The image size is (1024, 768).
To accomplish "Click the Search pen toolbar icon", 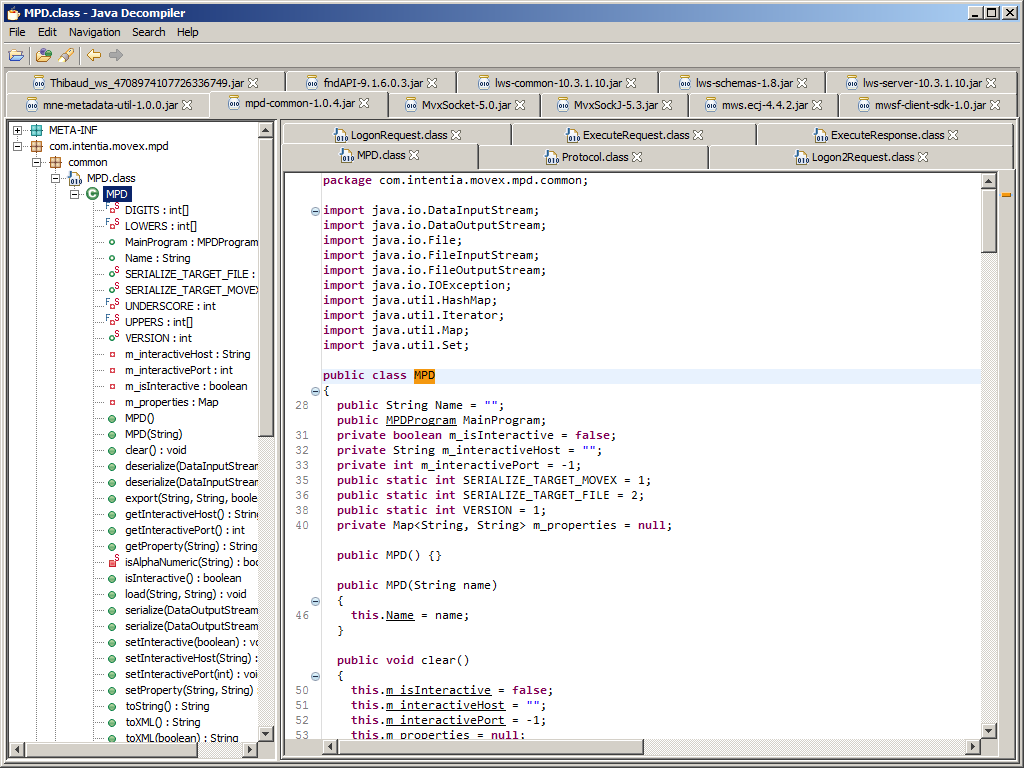I will click(66, 55).
